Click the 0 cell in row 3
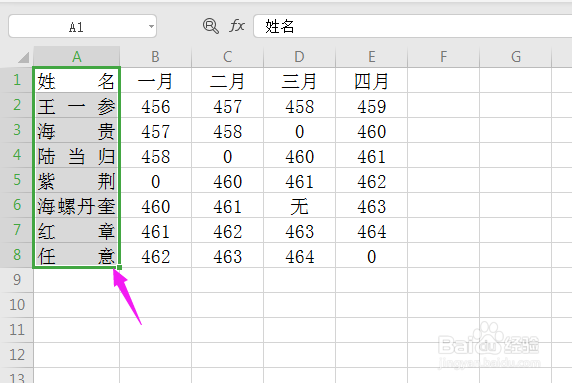Image resolution: width=572 pixels, height=383 pixels. click(299, 130)
